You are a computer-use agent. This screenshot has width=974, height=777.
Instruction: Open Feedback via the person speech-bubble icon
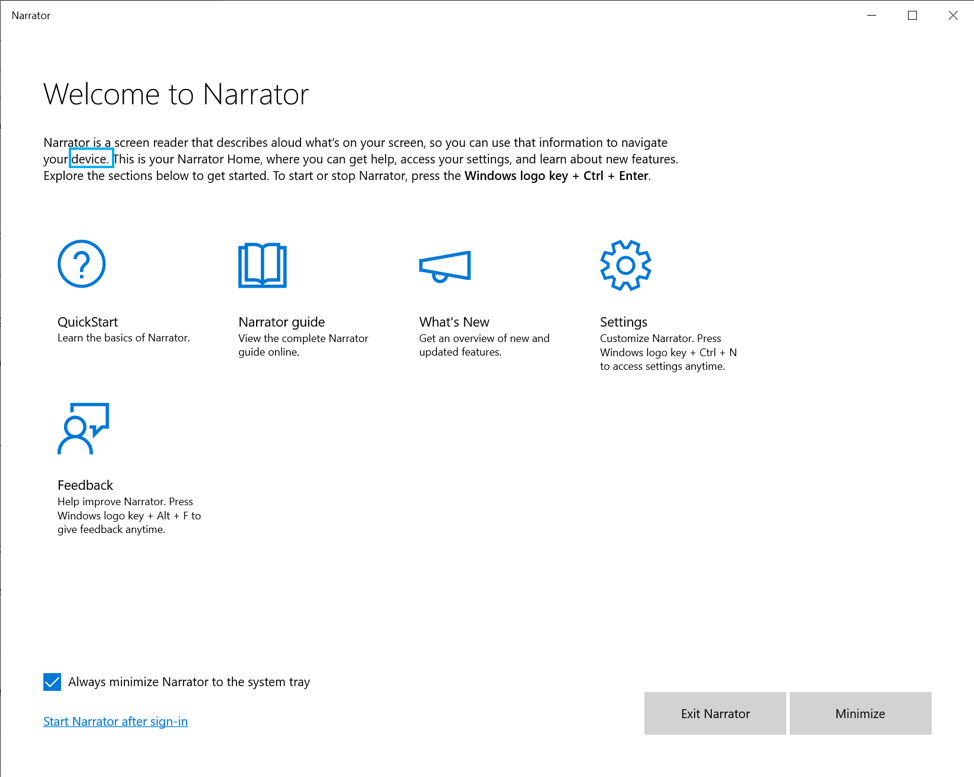83,428
